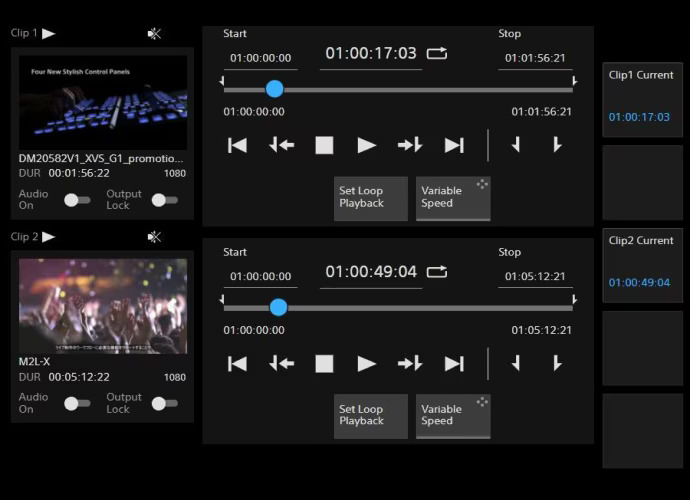Click the Clip 1 muted speaker icon

[x=154, y=33]
